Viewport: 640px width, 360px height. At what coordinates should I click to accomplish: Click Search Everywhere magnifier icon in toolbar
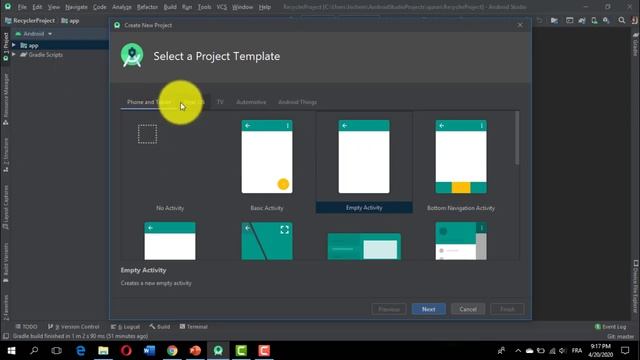(x=622, y=20)
